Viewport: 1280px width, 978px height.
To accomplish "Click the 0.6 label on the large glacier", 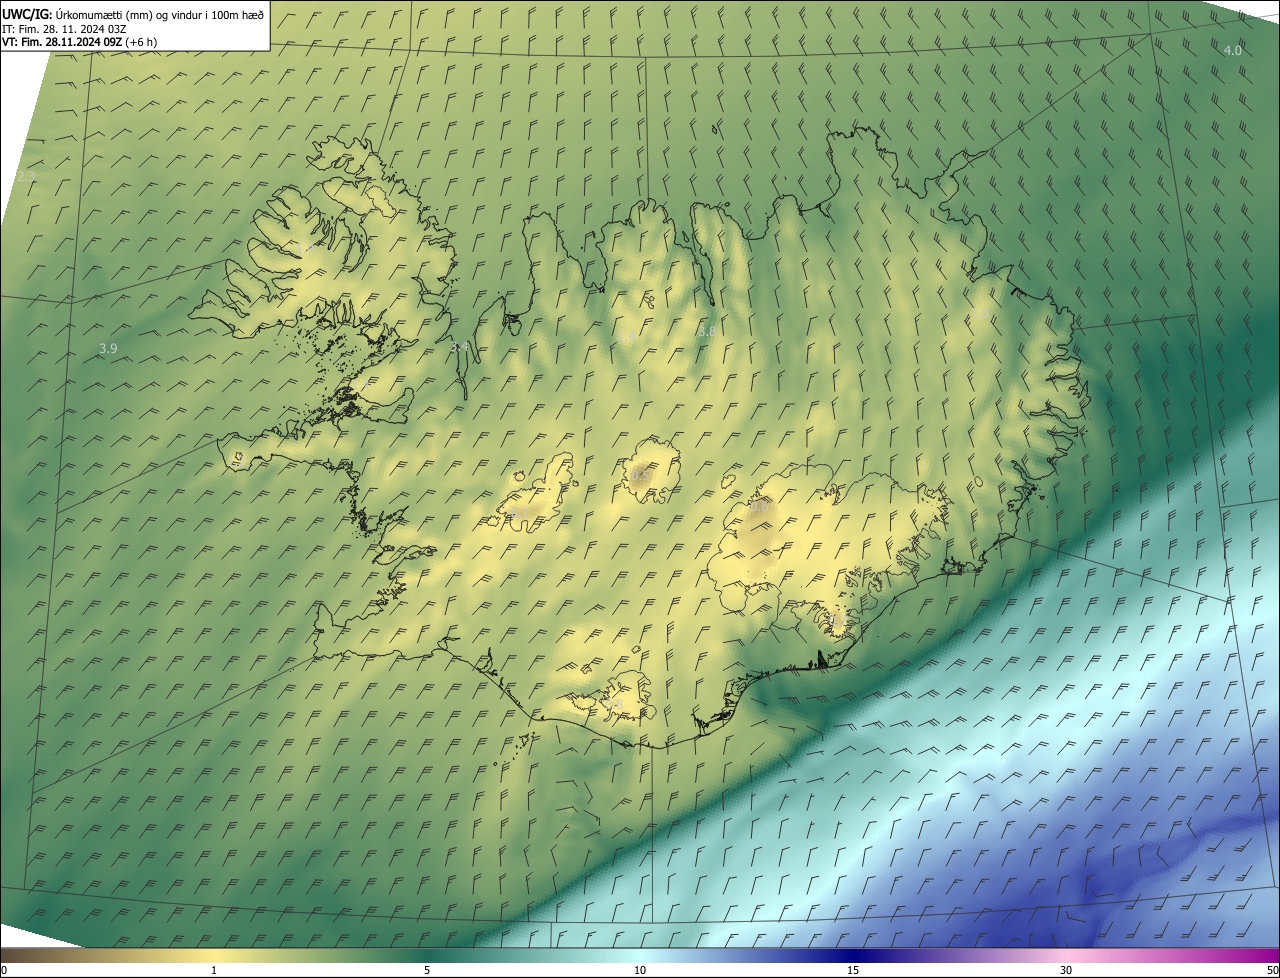I will 759,508.
